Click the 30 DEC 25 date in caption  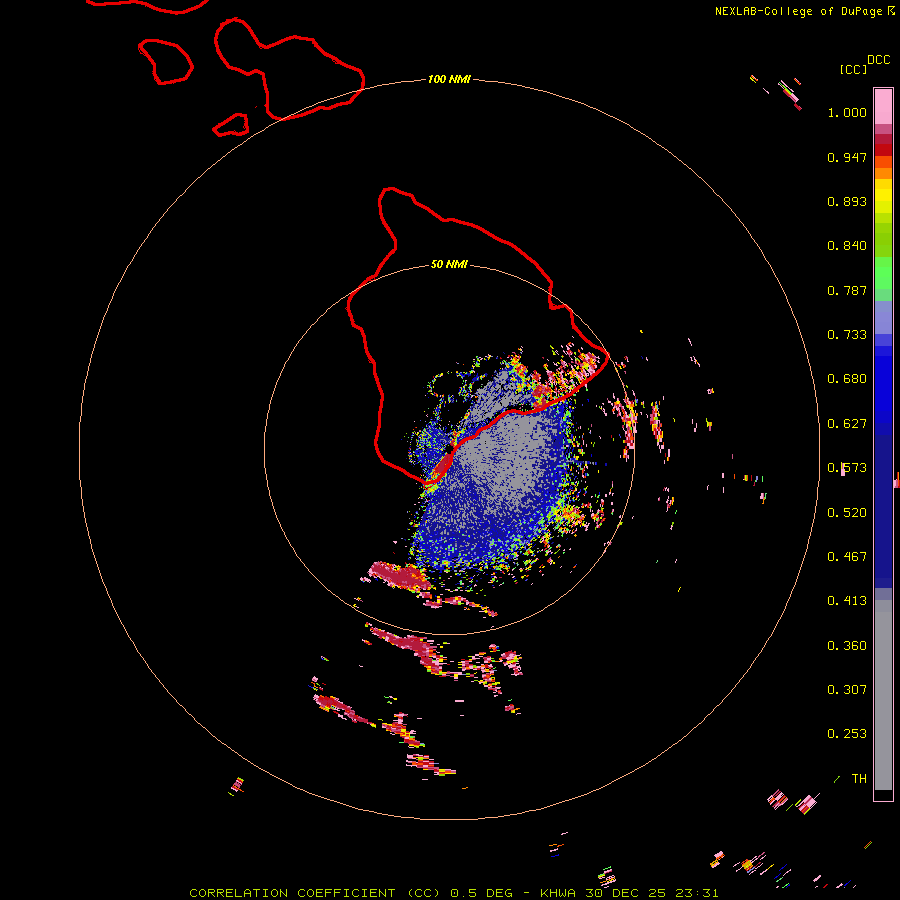click(x=625, y=893)
